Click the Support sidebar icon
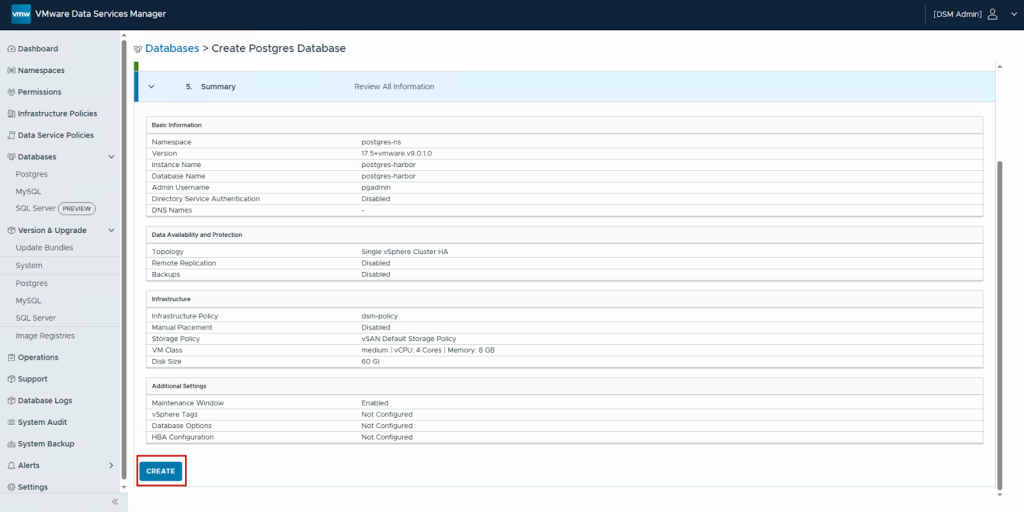Screen dimensions: 1024x512 [x=11, y=379]
